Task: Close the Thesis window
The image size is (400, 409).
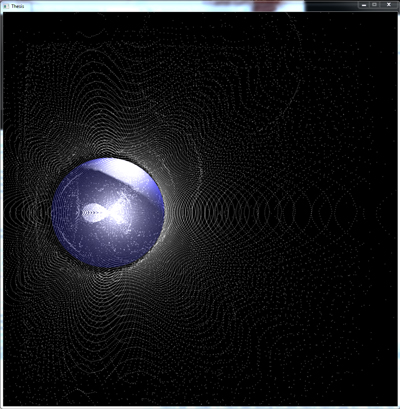Action: 388,5
